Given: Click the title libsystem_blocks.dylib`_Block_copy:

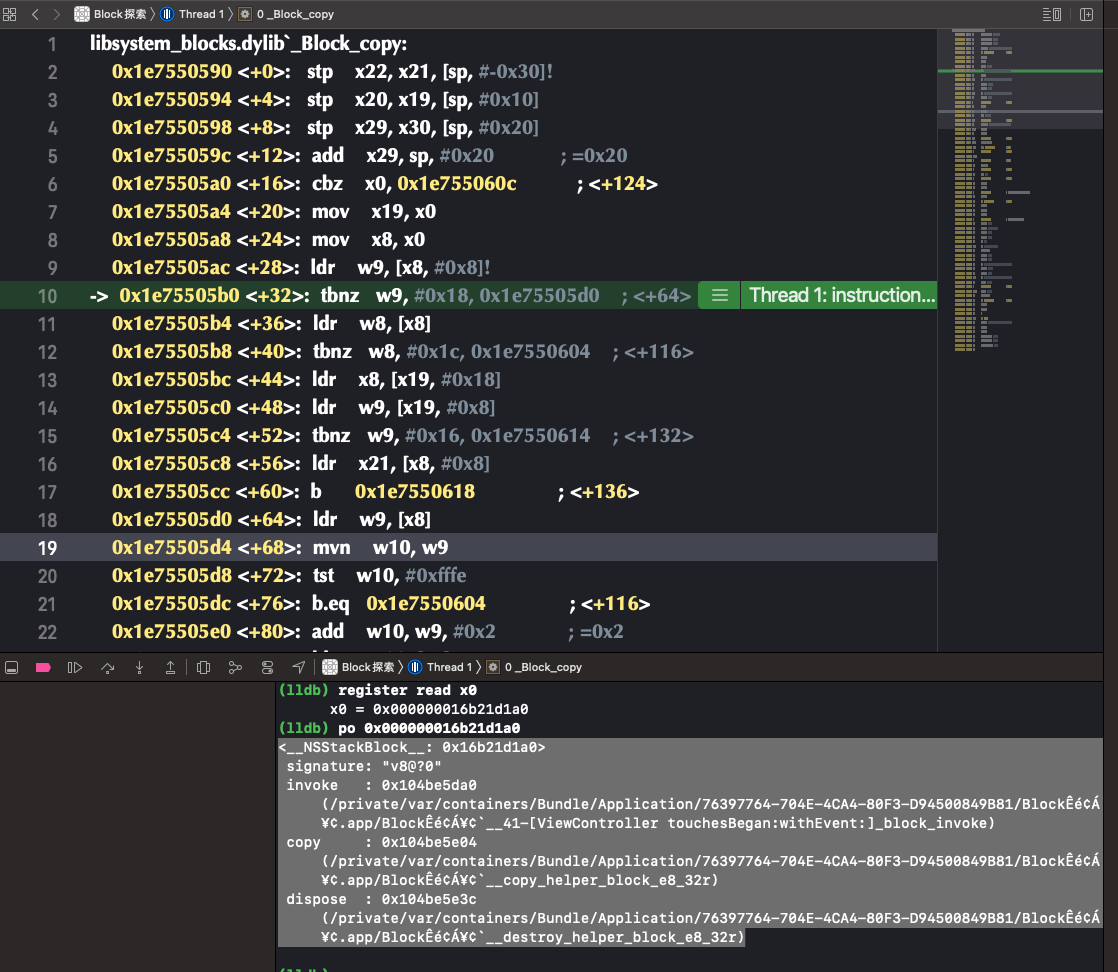Looking at the screenshot, I should click(x=249, y=44).
